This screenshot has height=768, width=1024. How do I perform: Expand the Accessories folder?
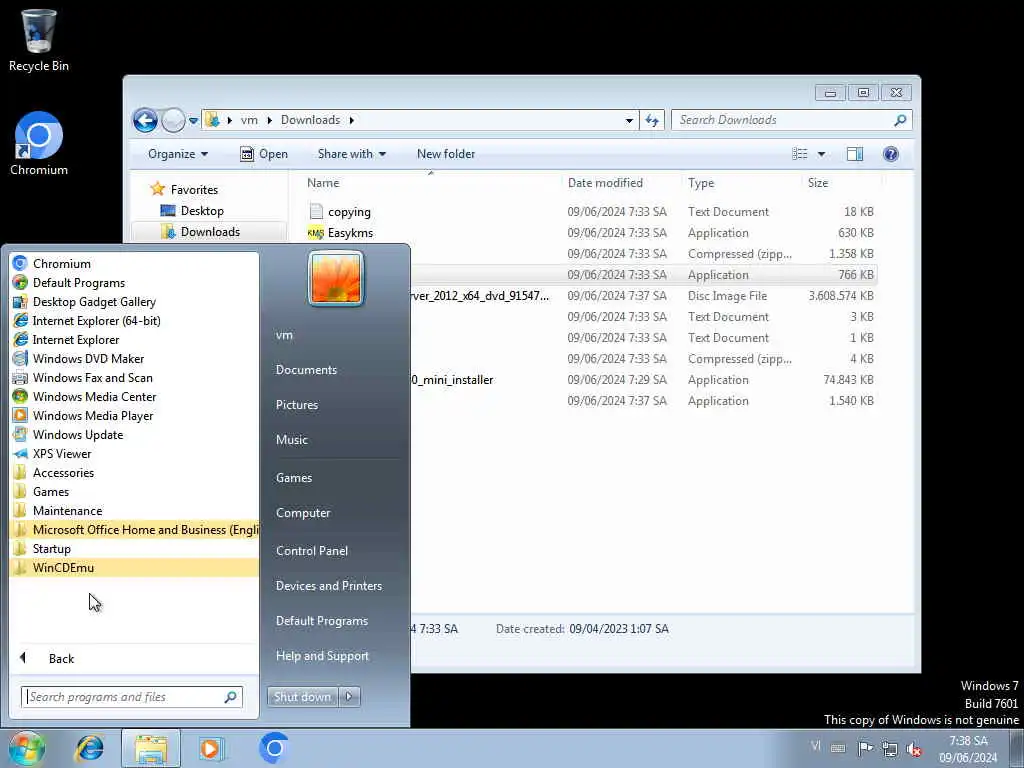coord(135,473)
